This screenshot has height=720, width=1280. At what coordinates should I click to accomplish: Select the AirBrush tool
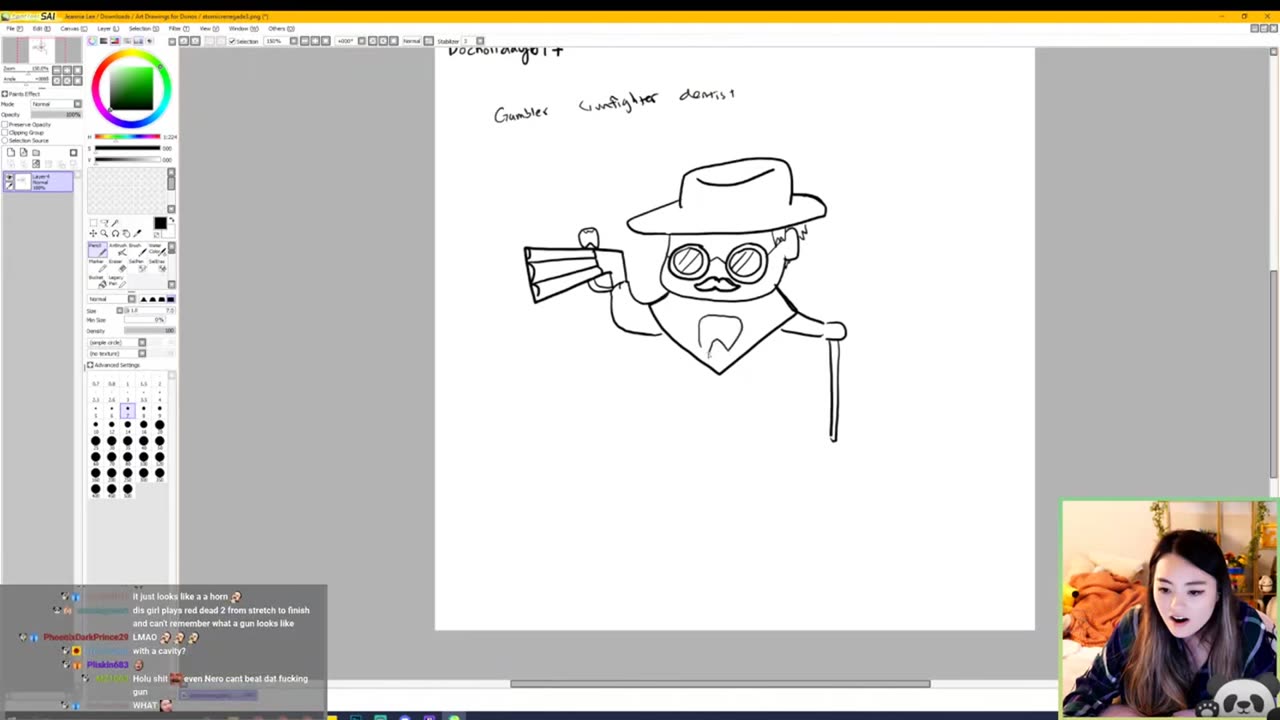118,250
